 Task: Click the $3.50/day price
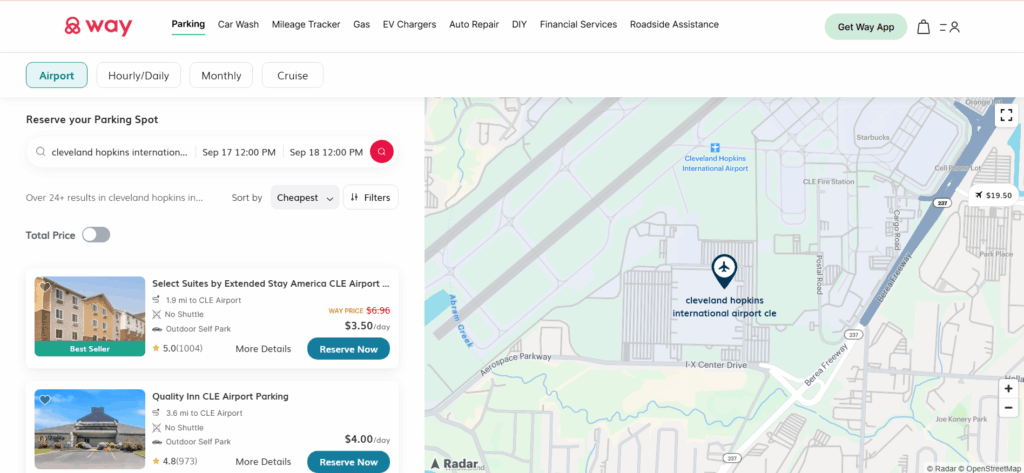[367, 325]
